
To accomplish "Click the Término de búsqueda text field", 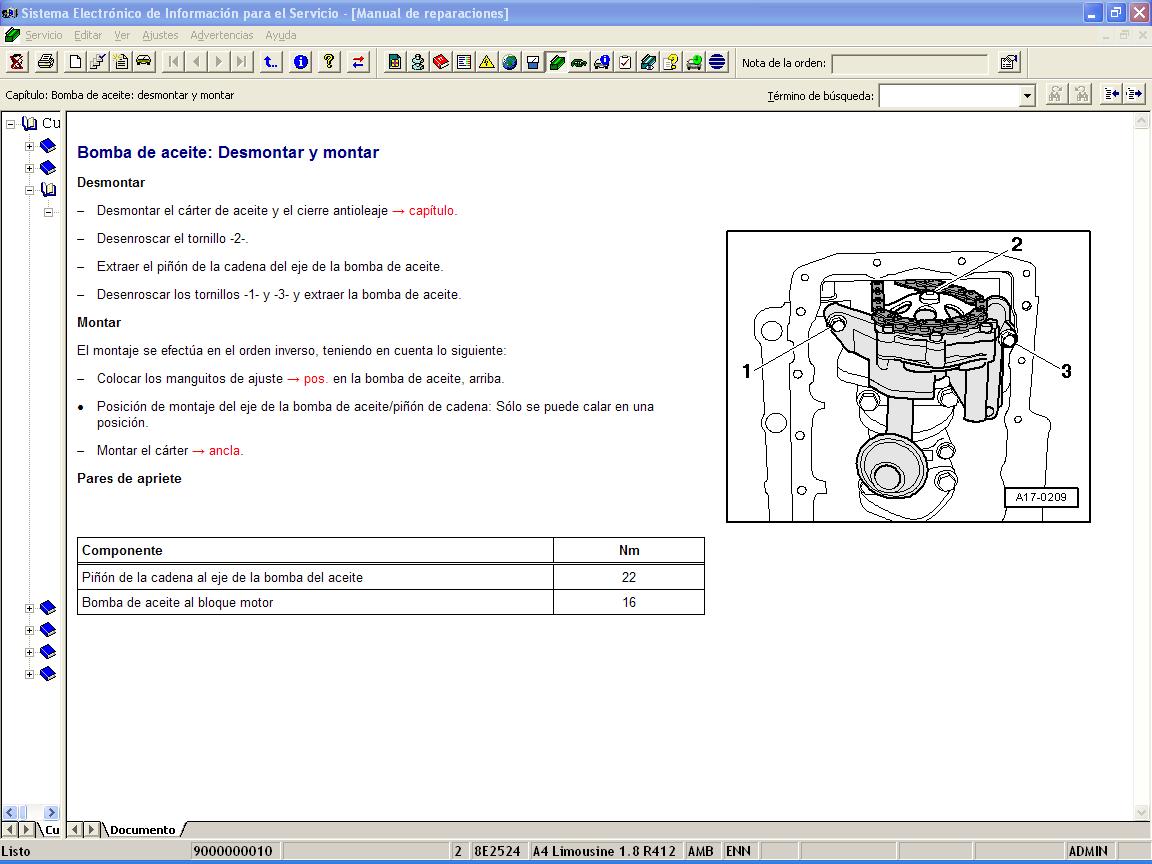I will tap(949, 96).
